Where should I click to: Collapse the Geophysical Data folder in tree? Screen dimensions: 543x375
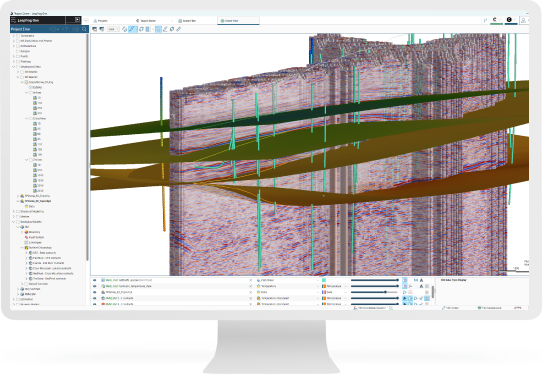(14, 67)
